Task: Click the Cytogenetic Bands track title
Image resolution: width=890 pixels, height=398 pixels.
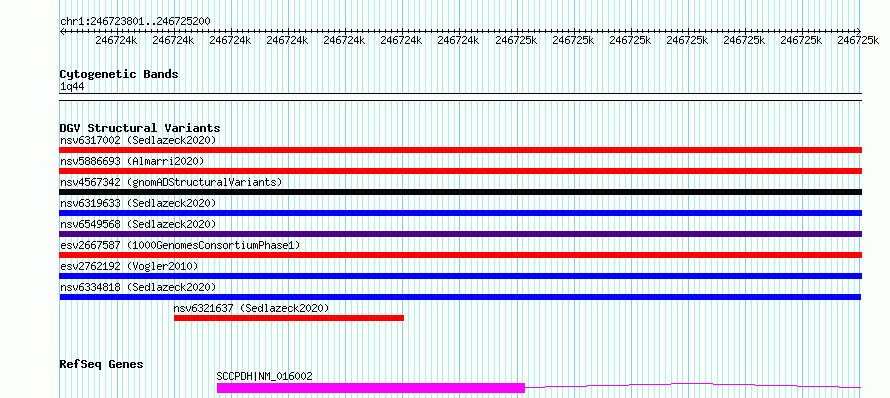Action: (119, 74)
